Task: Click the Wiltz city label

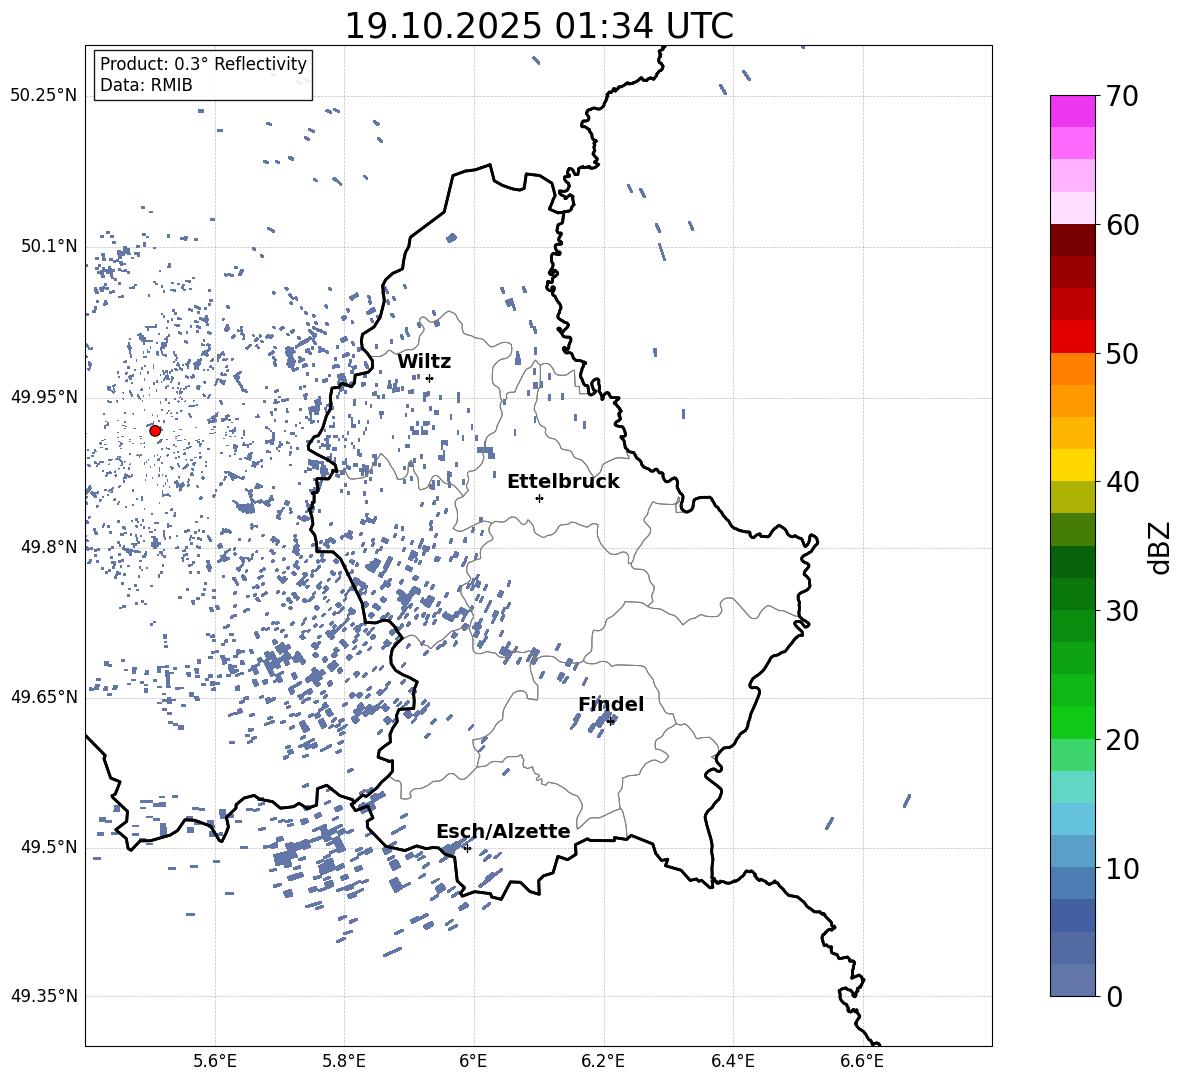Action: [424, 362]
